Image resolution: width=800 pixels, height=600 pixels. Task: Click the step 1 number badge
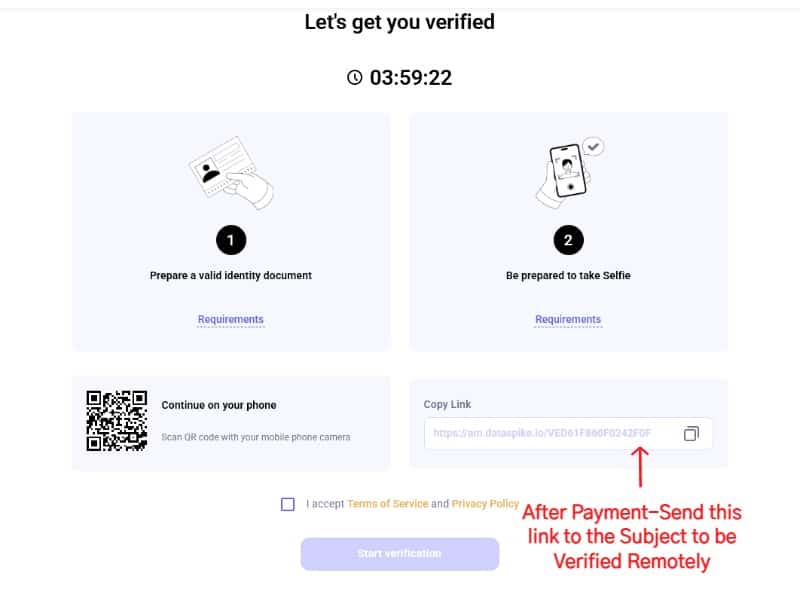[231, 240]
